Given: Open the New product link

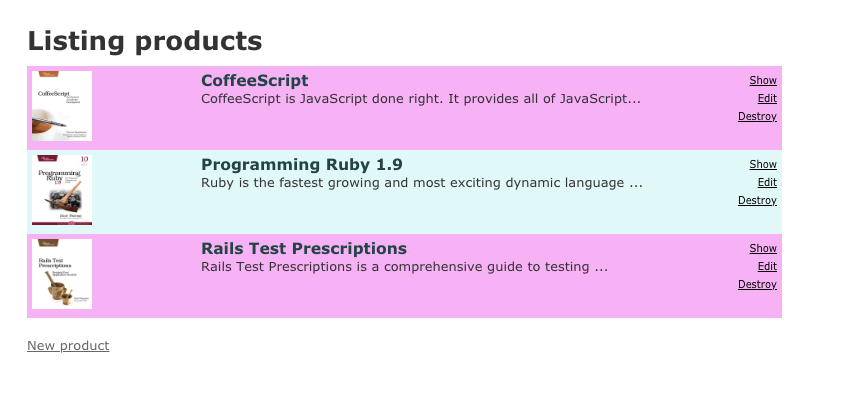Looking at the screenshot, I should 68,345.
